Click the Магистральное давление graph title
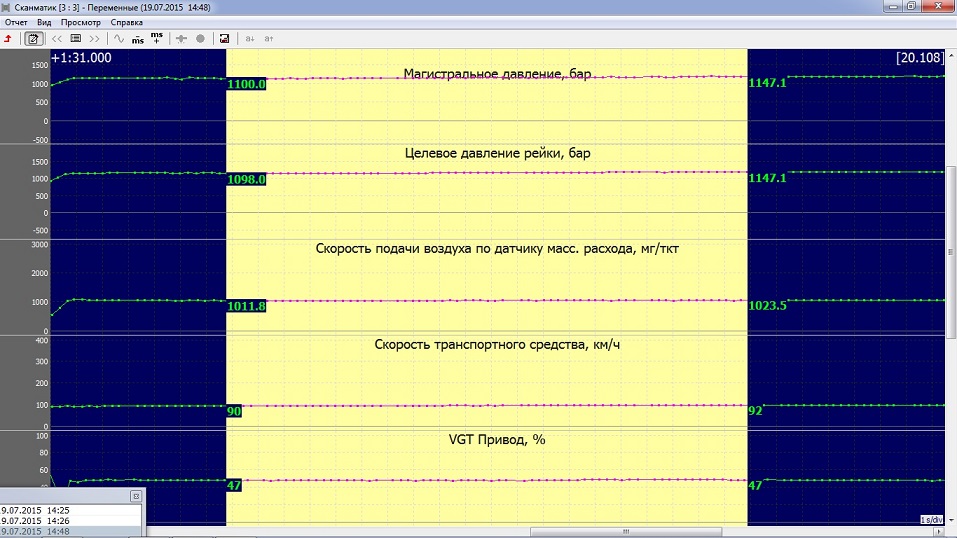 coord(497,74)
